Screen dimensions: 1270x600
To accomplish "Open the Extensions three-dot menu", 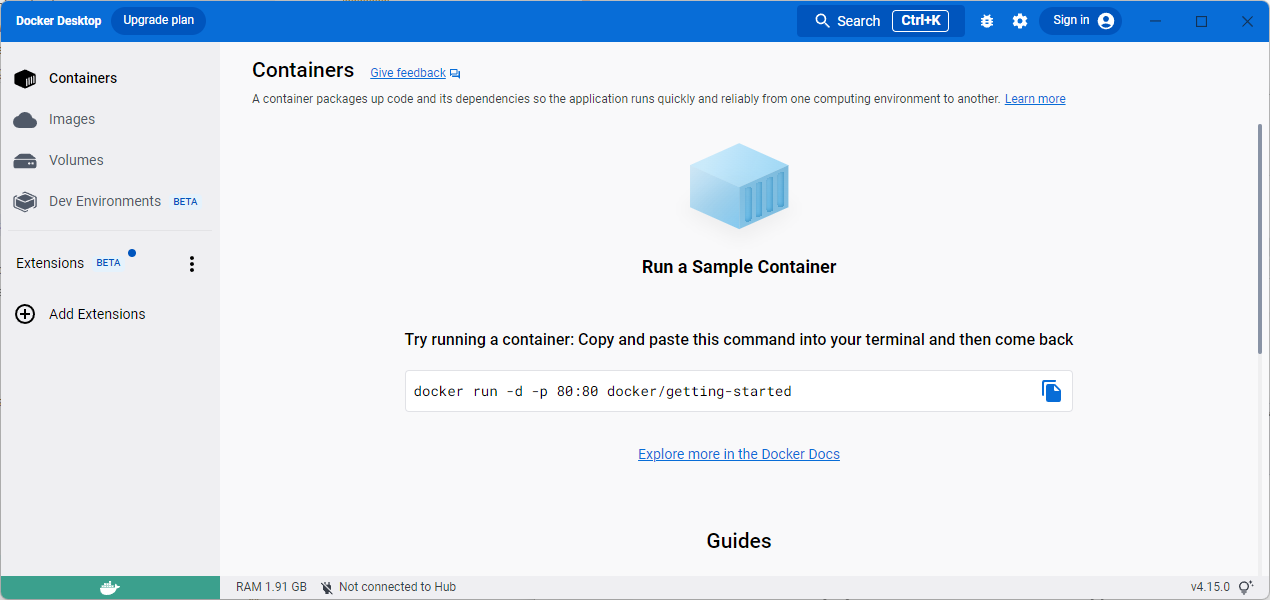I will pos(192,264).
